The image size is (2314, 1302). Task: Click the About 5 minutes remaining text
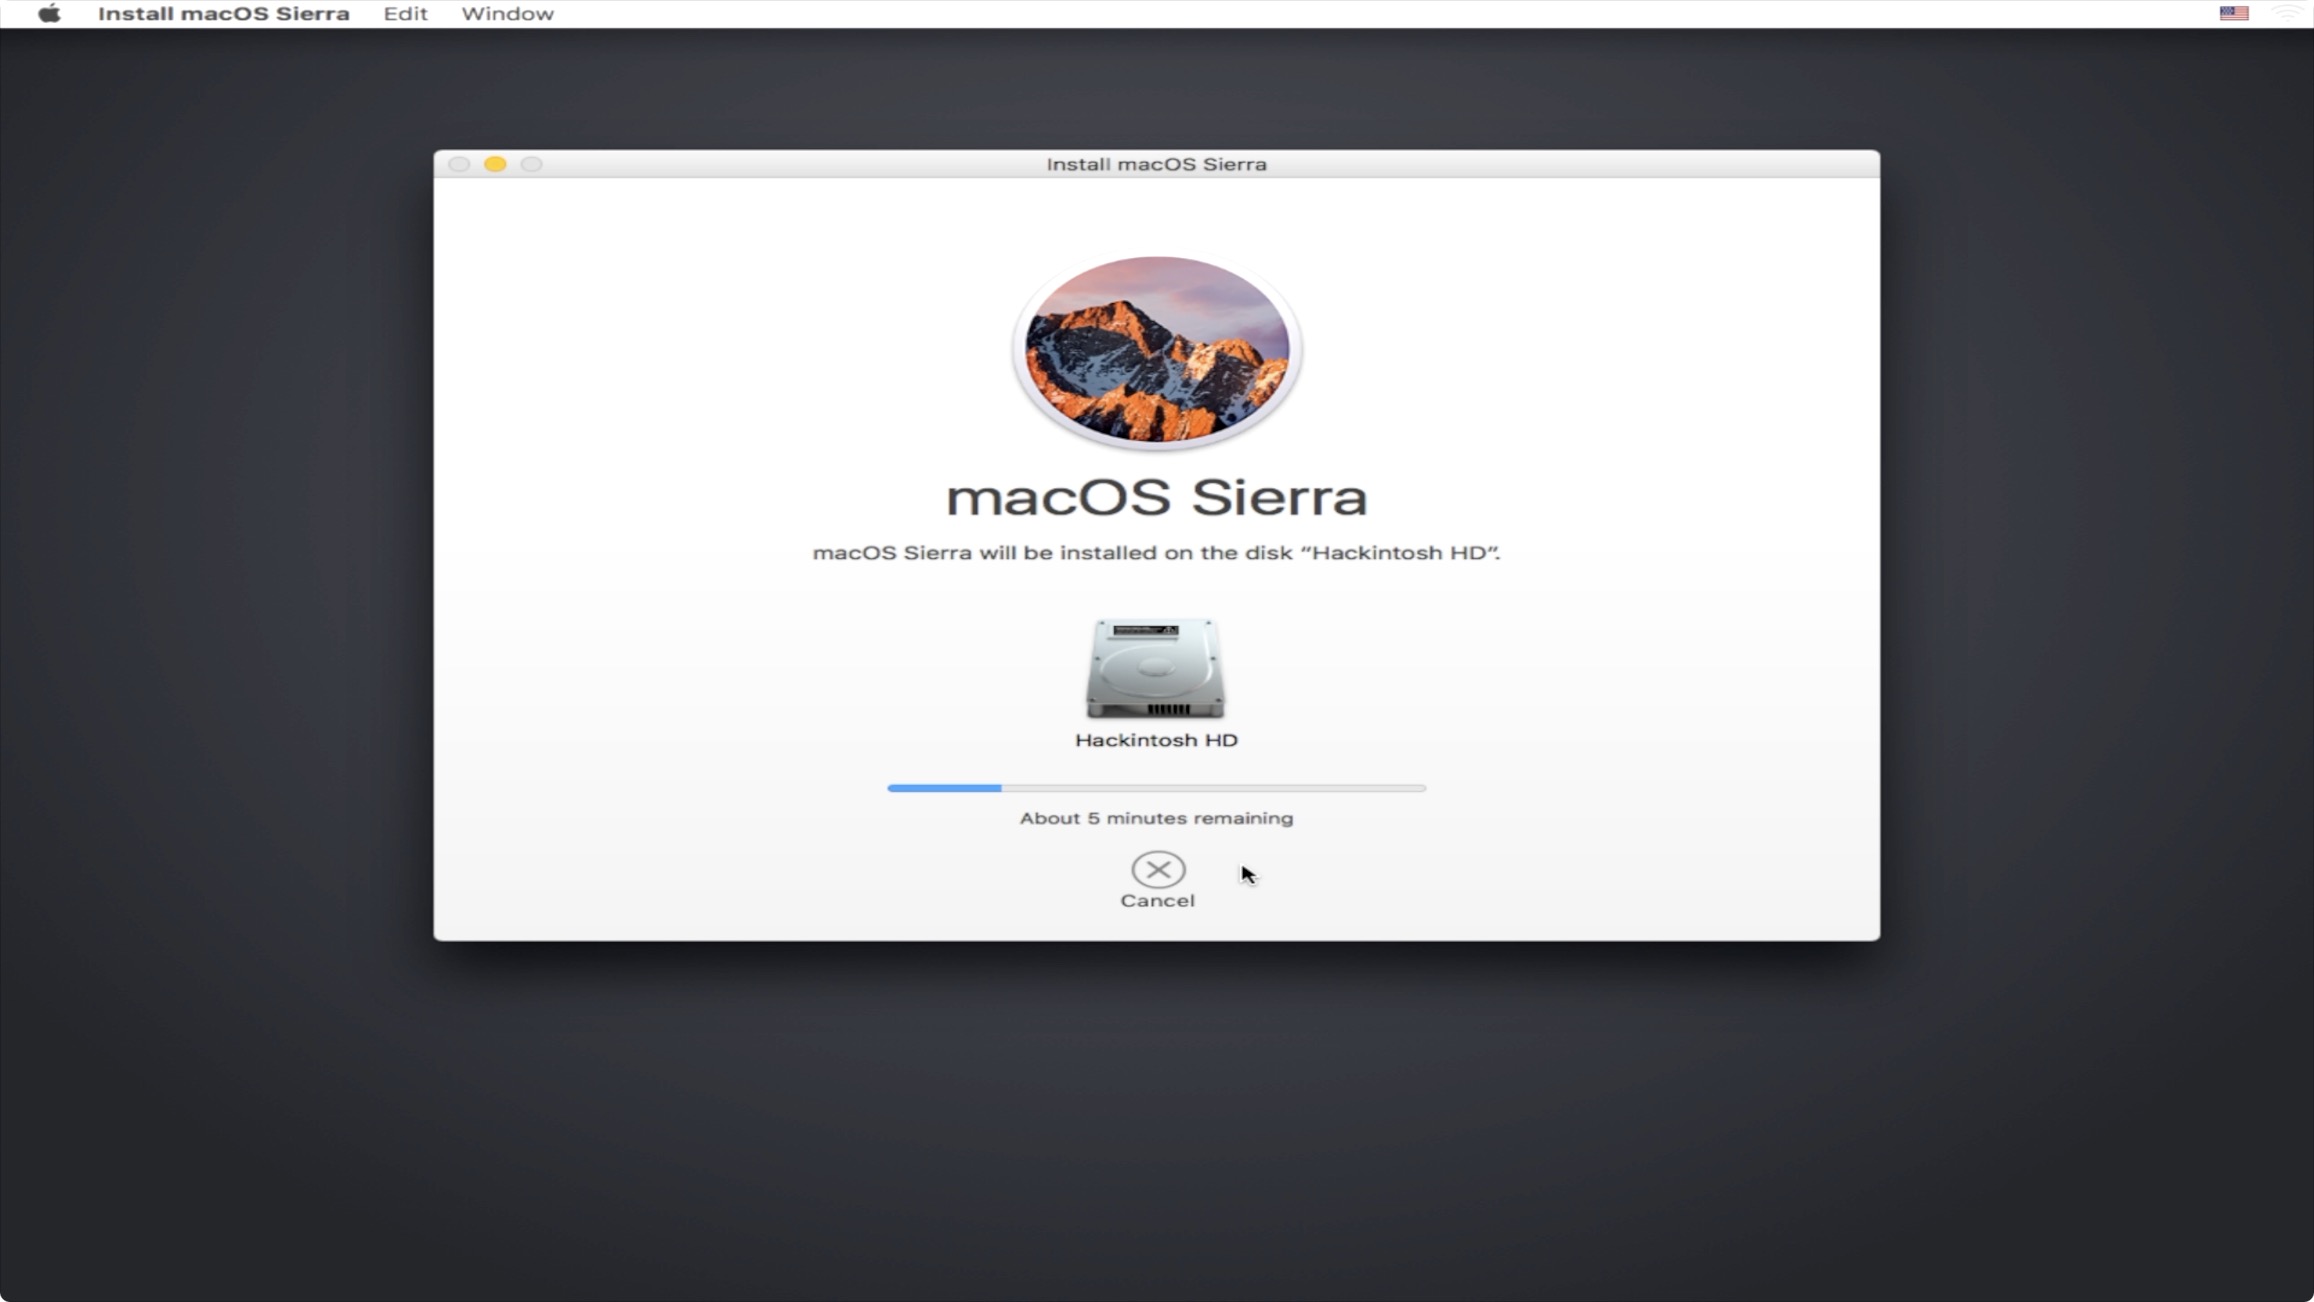coord(1156,818)
